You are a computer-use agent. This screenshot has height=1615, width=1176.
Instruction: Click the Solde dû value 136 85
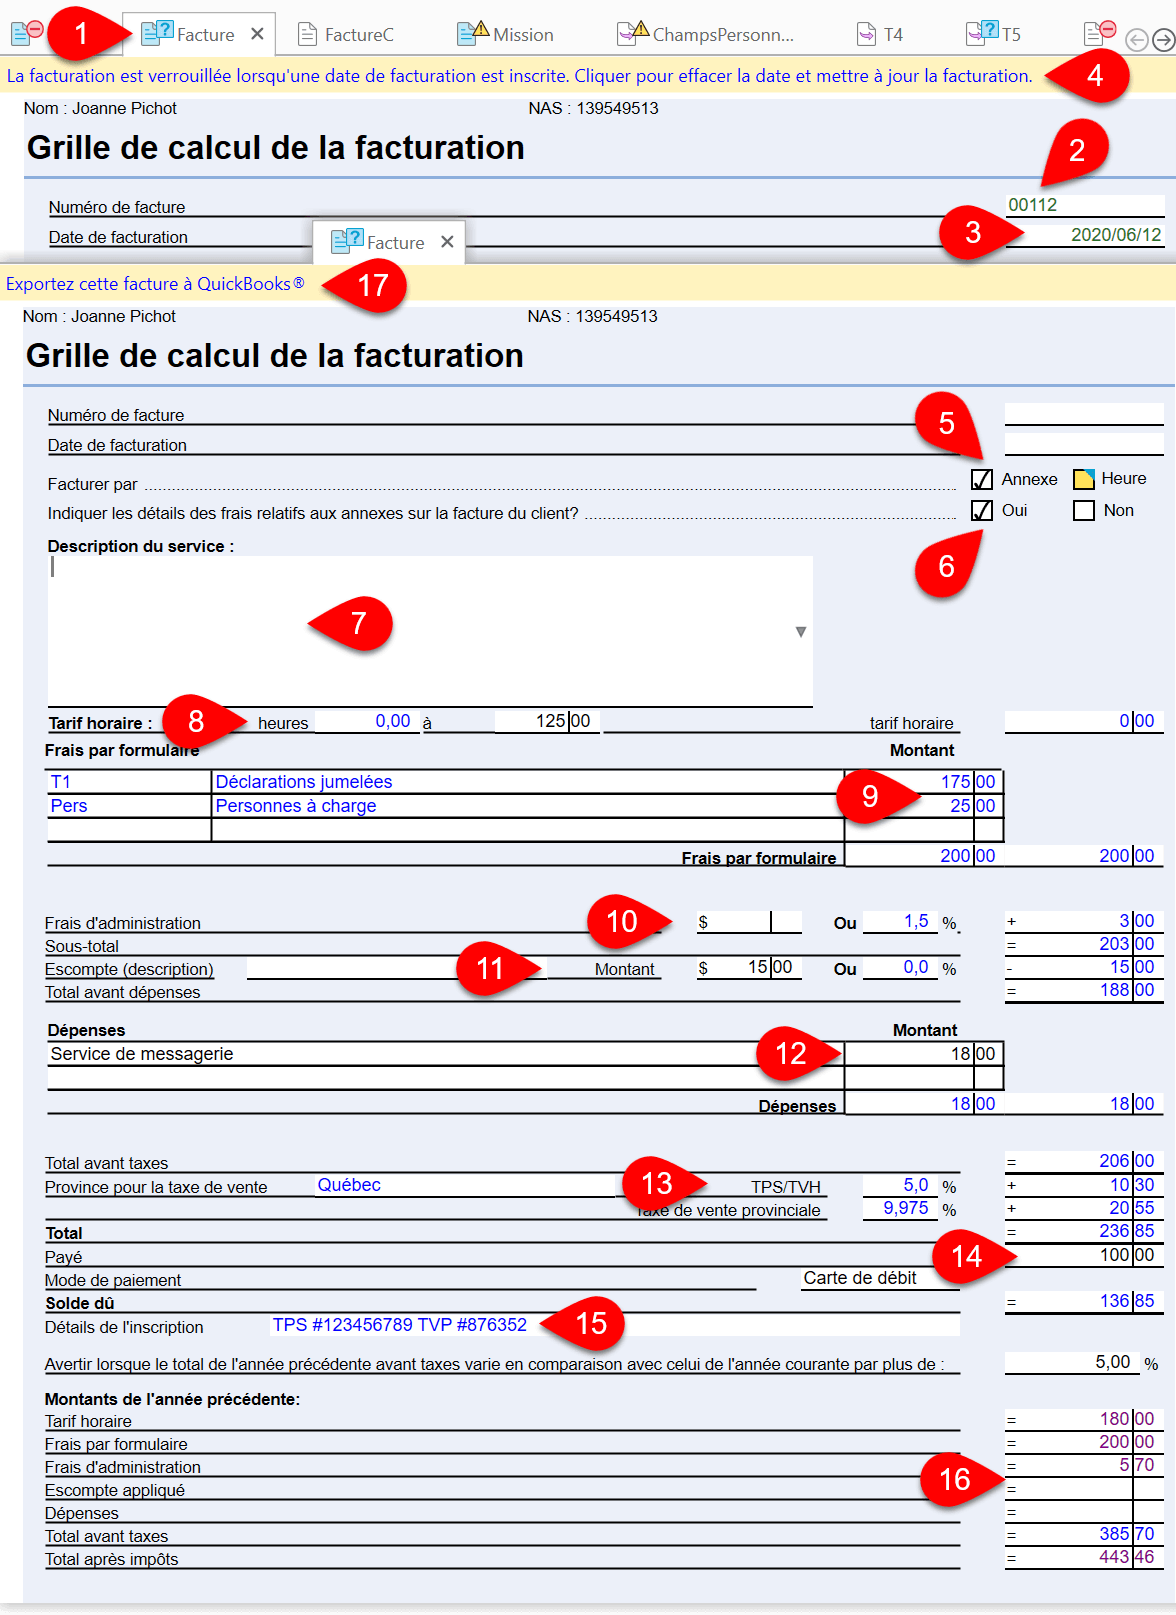pyautogui.click(x=1084, y=1301)
